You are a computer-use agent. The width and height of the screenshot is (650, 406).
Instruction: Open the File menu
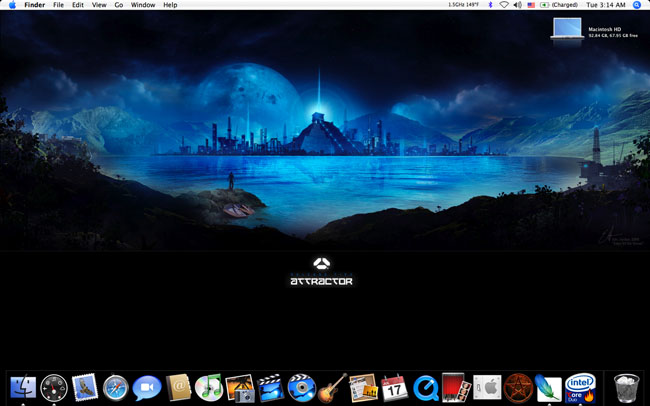click(58, 5)
